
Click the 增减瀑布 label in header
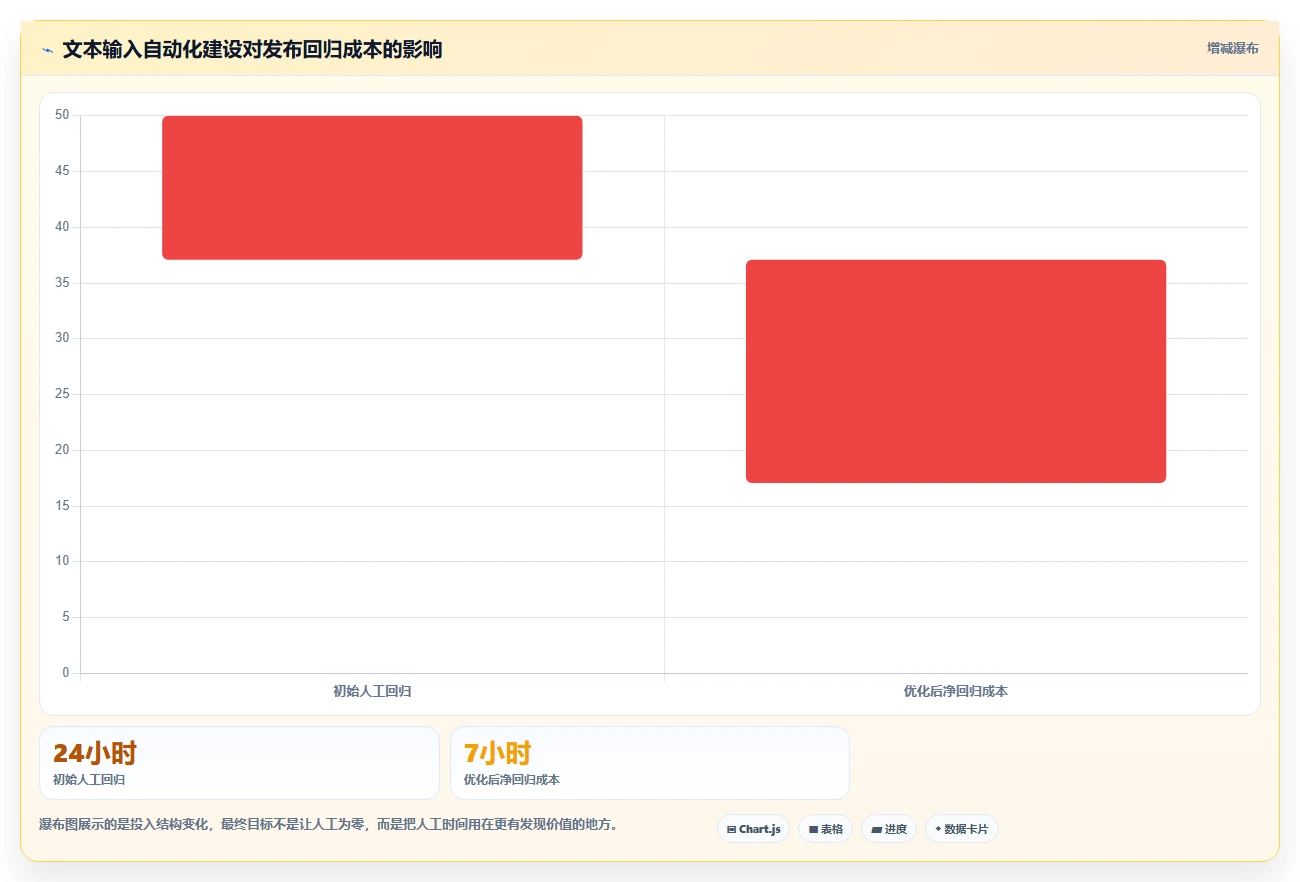[x=1232, y=48]
